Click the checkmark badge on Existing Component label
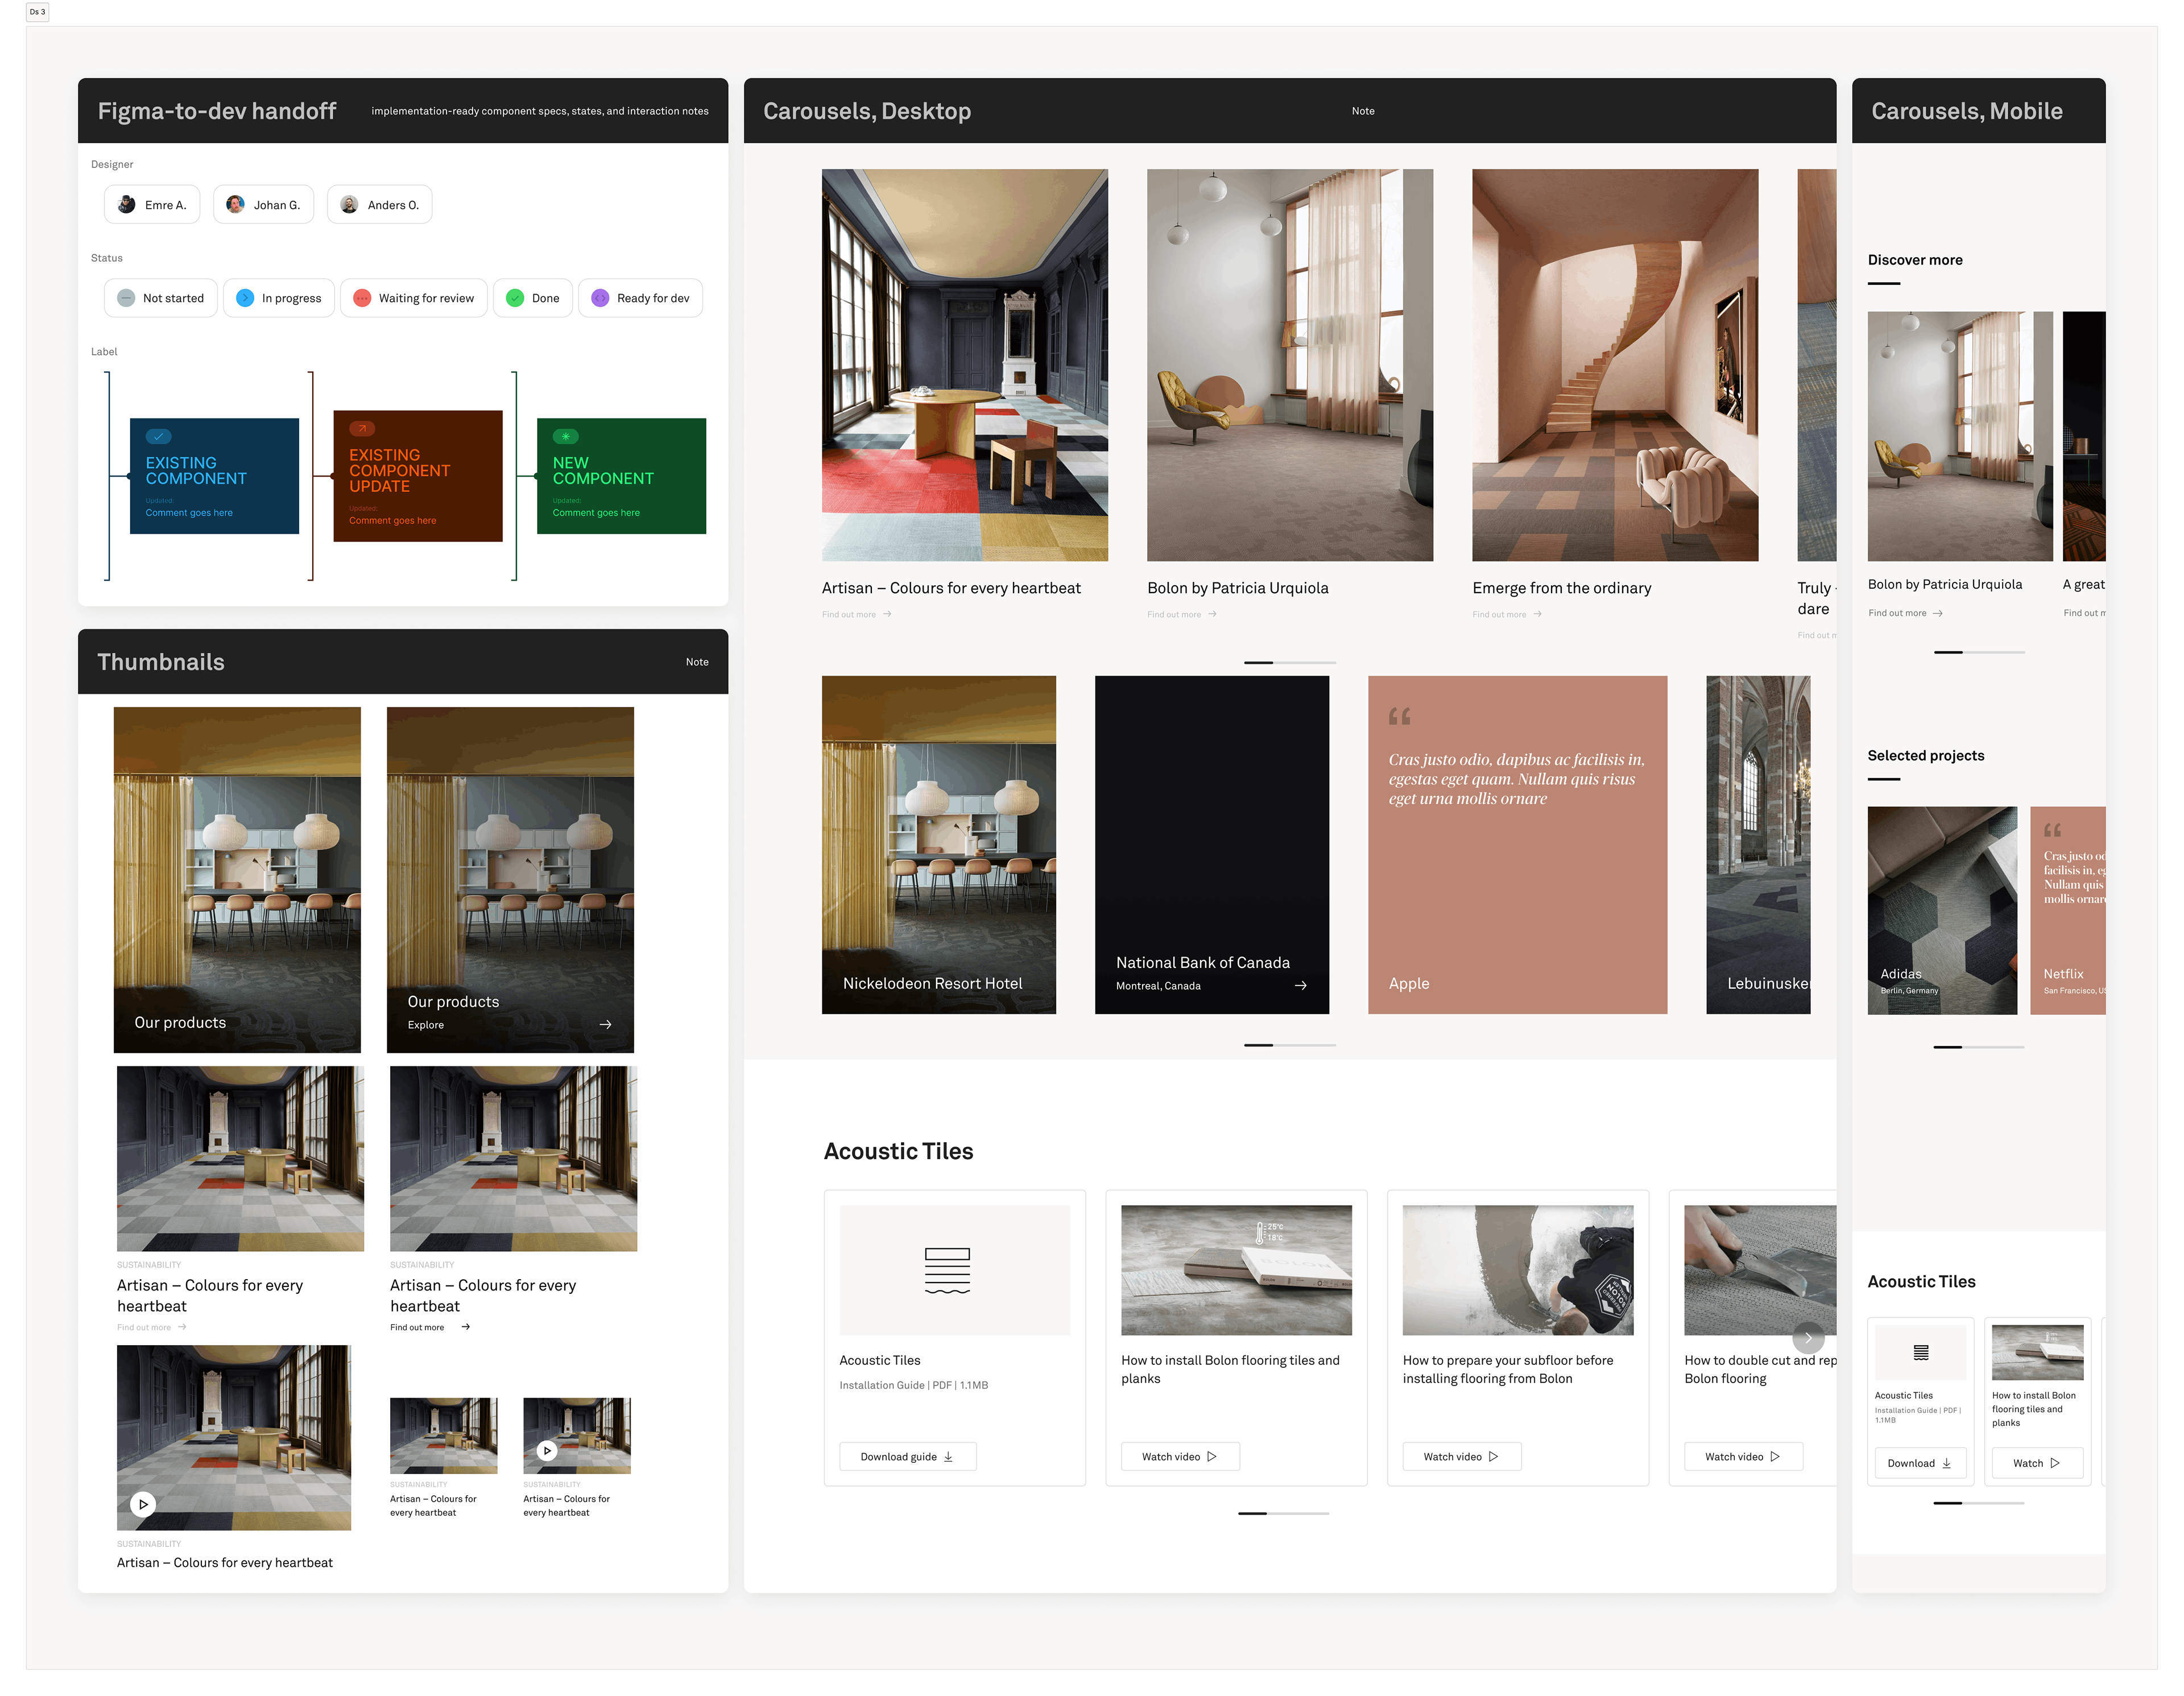This screenshot has height=1696, width=2184. tap(158, 437)
